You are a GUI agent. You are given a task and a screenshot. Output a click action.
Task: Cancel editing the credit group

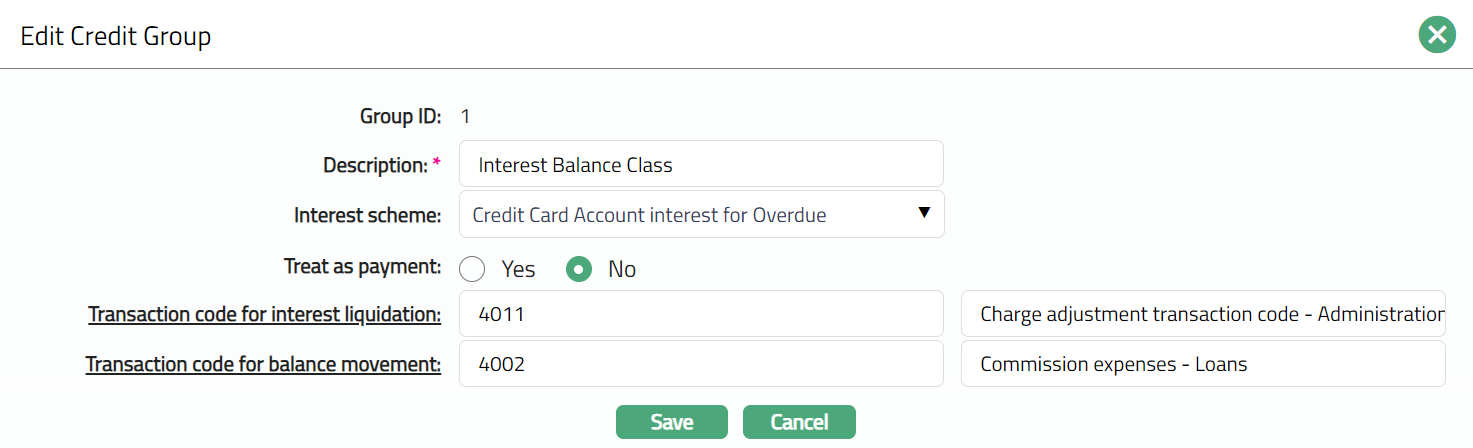(799, 422)
